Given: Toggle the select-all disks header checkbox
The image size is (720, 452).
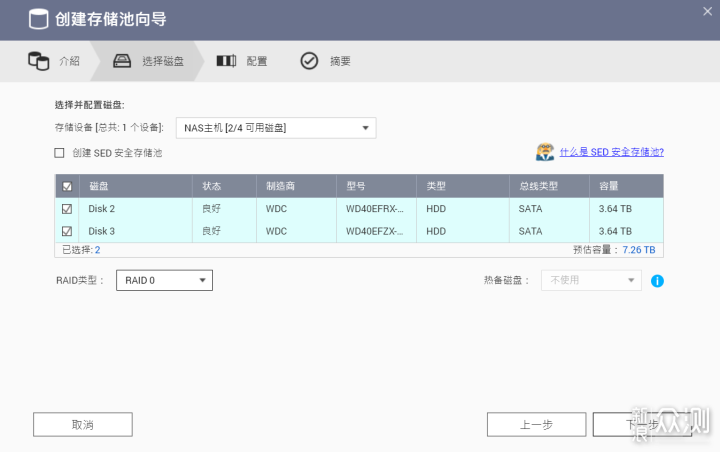Looking at the screenshot, I should tap(67, 186).
